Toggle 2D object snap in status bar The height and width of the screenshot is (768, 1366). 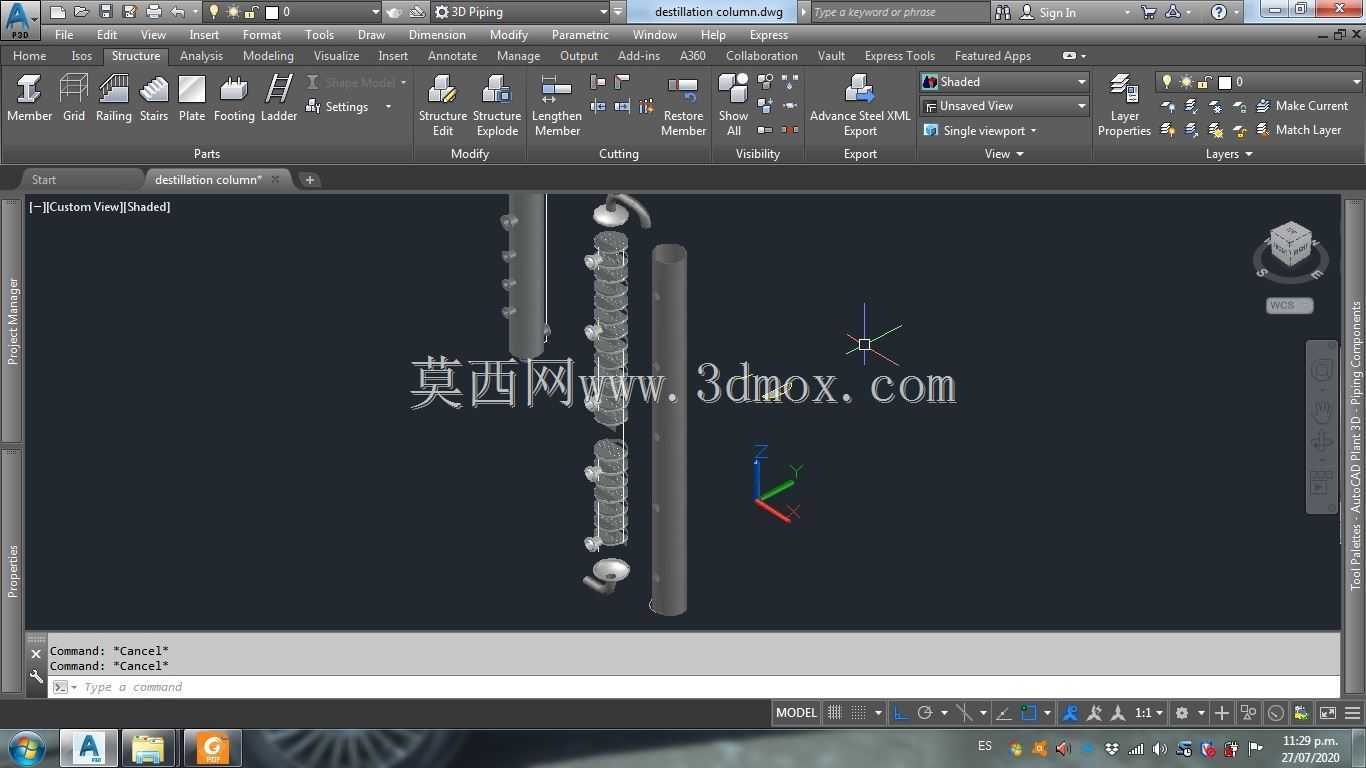(1028, 713)
